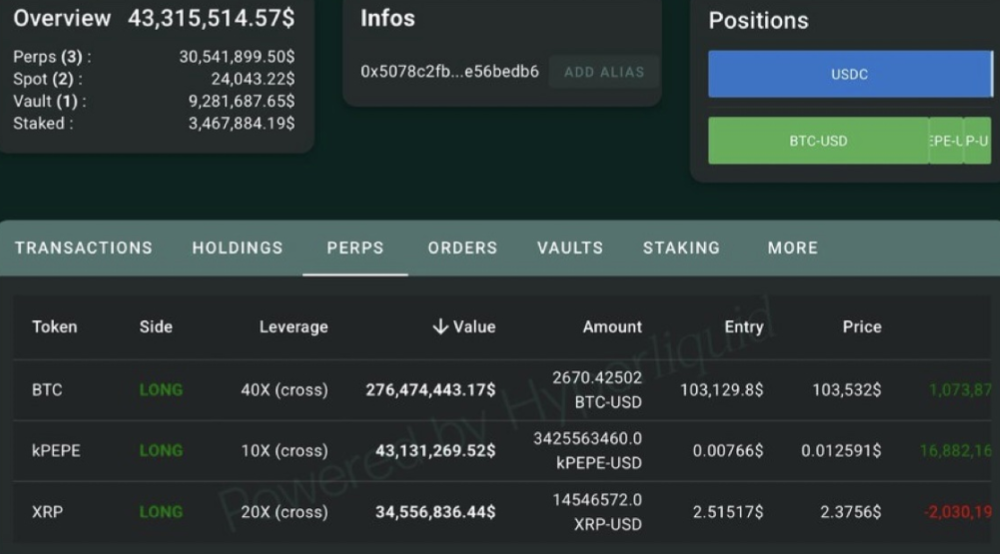Click the green BTC PnL 1,073,87 value
1000x554 pixels.
960,390
